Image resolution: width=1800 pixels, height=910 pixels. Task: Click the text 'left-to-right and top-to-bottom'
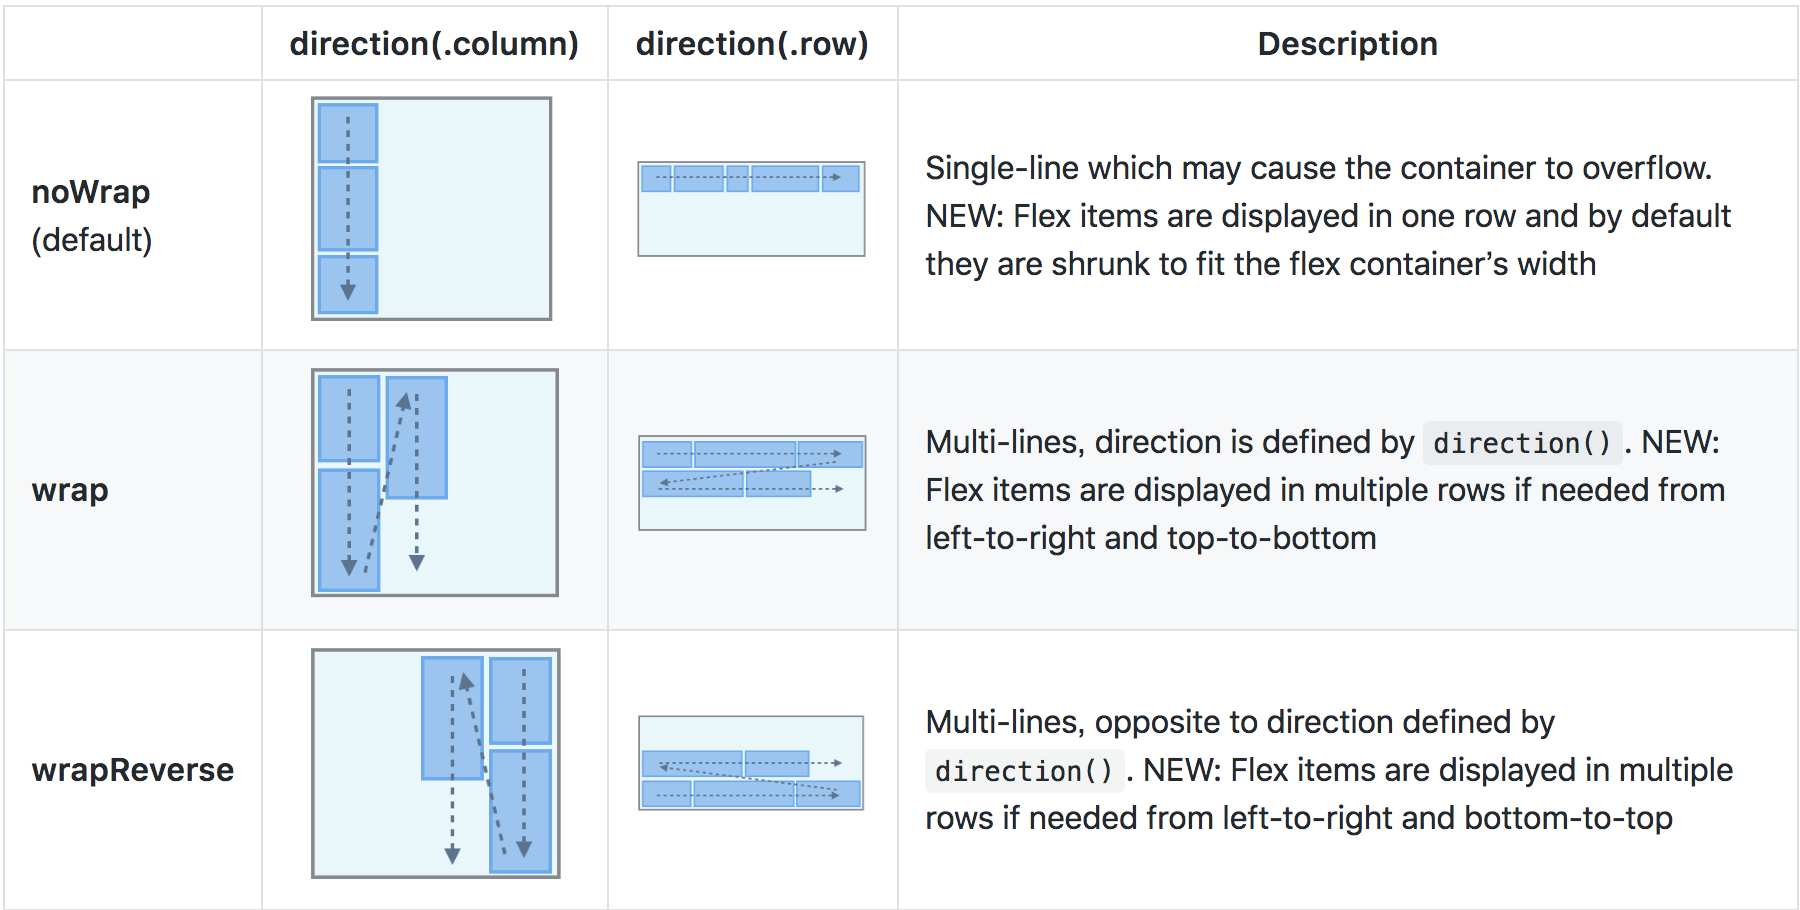tap(1150, 538)
